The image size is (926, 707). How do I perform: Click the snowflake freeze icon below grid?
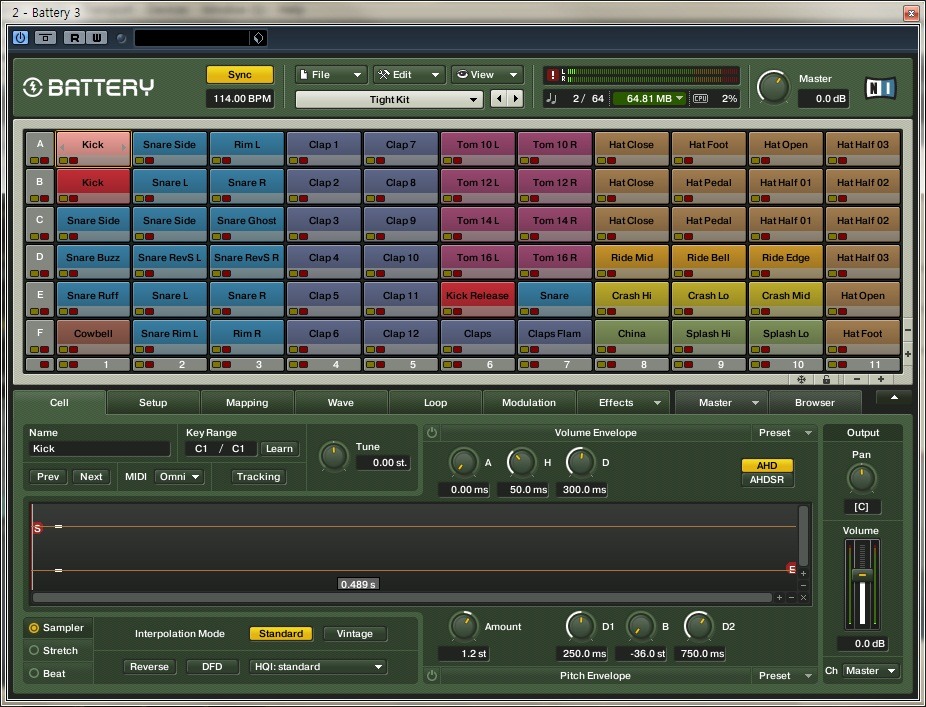[801, 379]
